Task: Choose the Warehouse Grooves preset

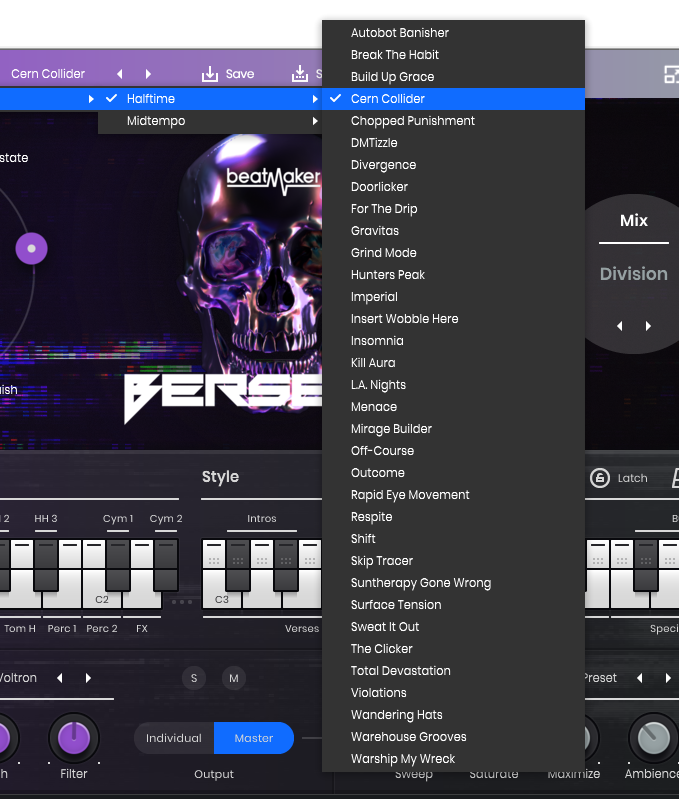Action: pos(408,737)
